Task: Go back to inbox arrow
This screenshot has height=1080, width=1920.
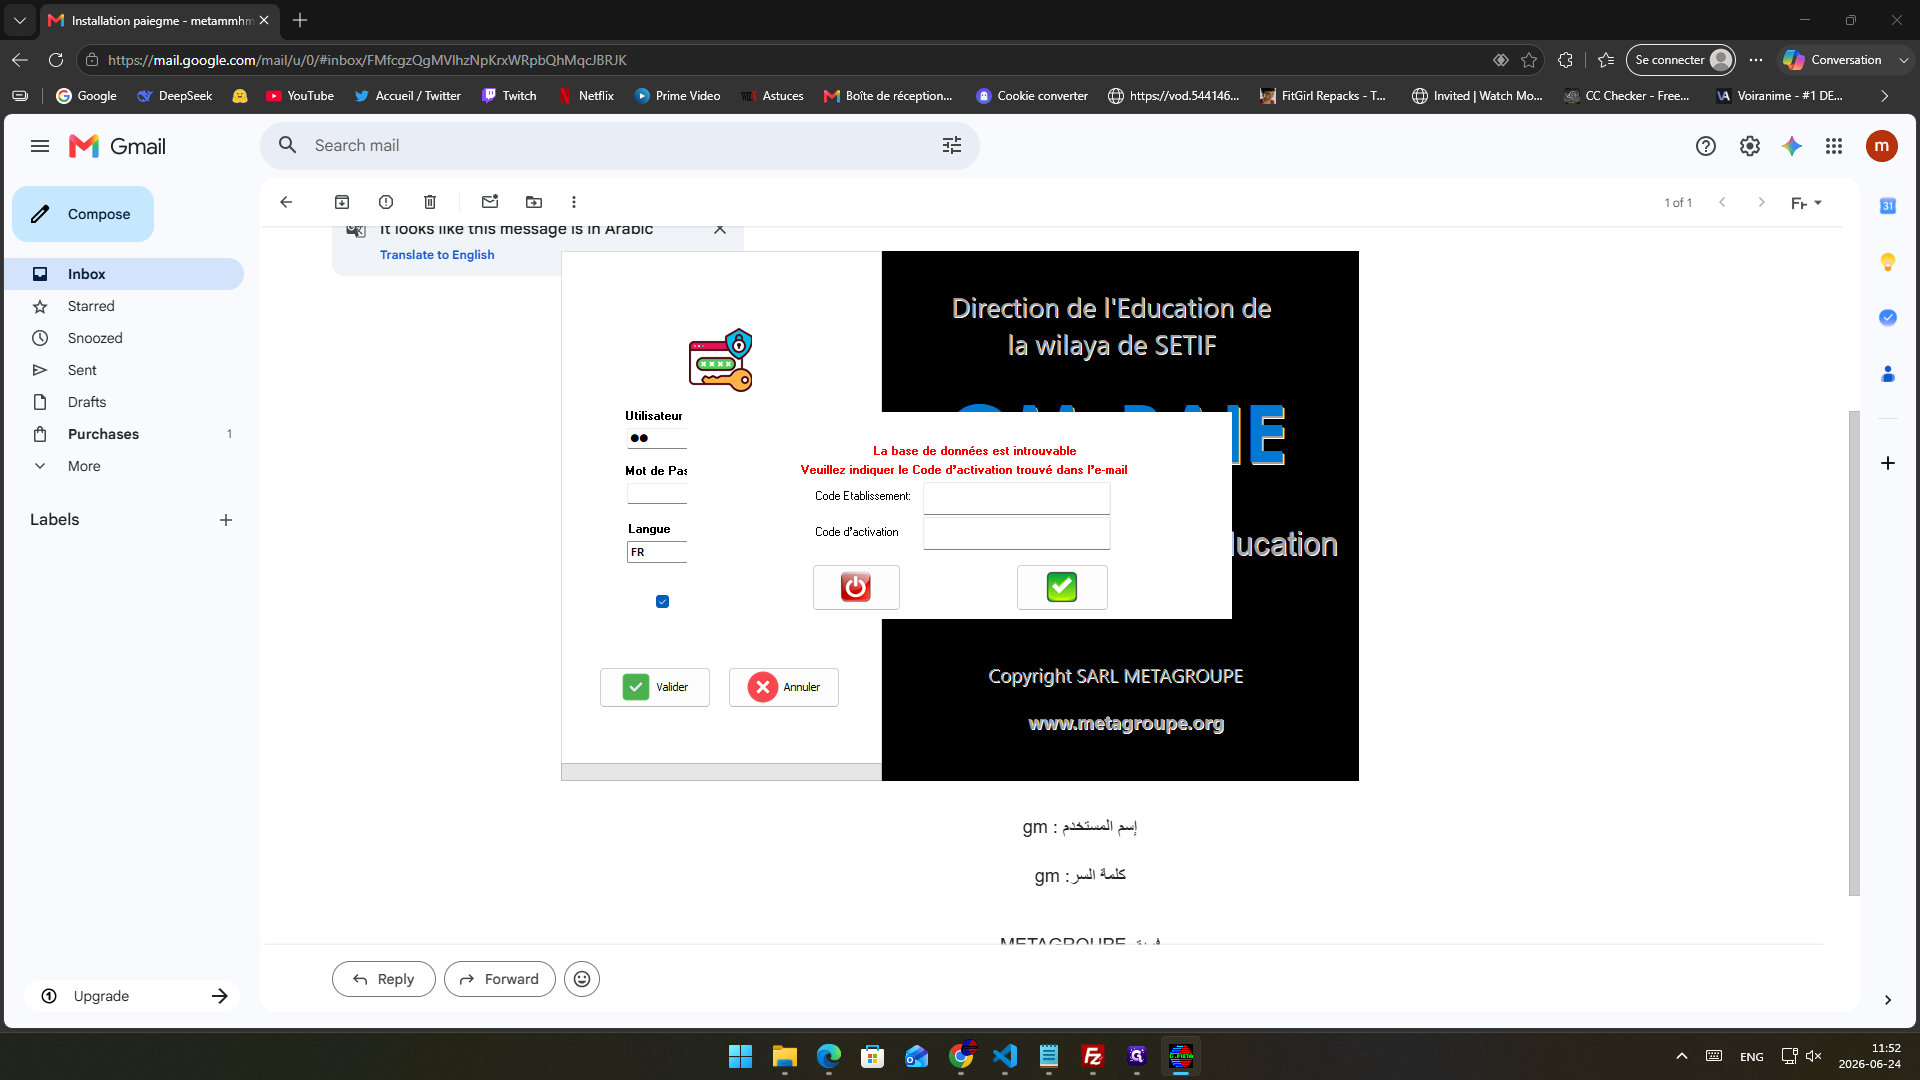Action: 286,202
